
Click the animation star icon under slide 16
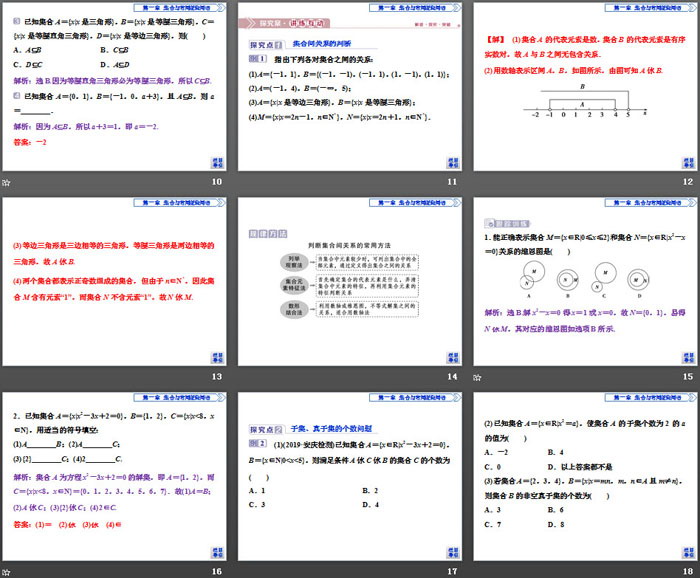click(7, 570)
